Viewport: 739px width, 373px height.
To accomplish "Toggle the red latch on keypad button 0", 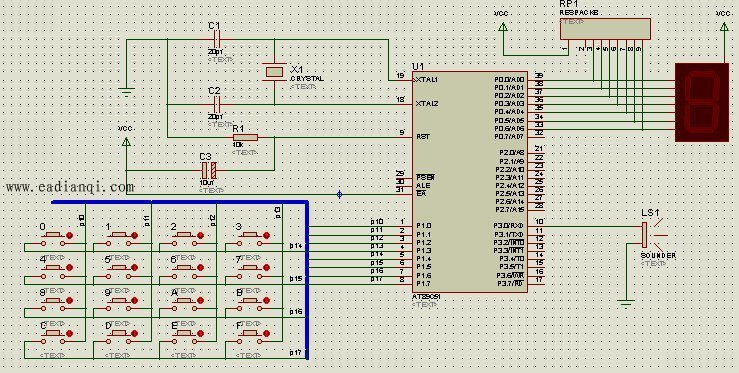I will point(70,235).
